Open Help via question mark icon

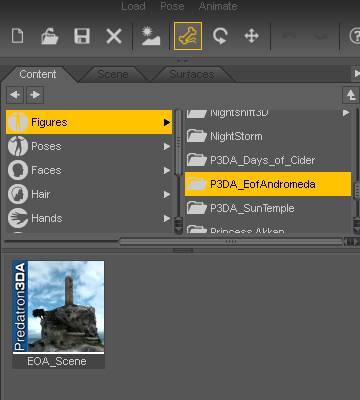355,36
